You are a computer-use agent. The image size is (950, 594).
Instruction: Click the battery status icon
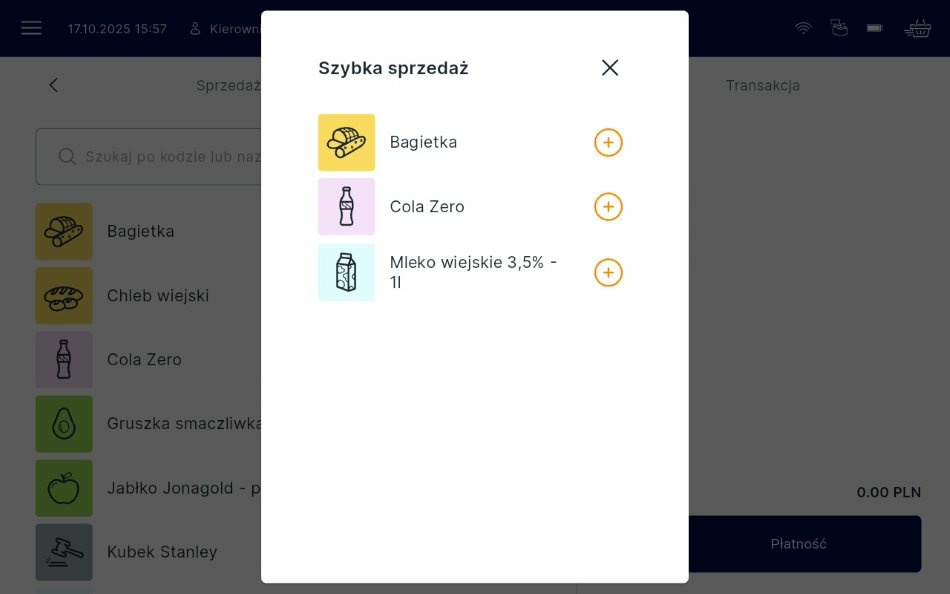click(875, 28)
